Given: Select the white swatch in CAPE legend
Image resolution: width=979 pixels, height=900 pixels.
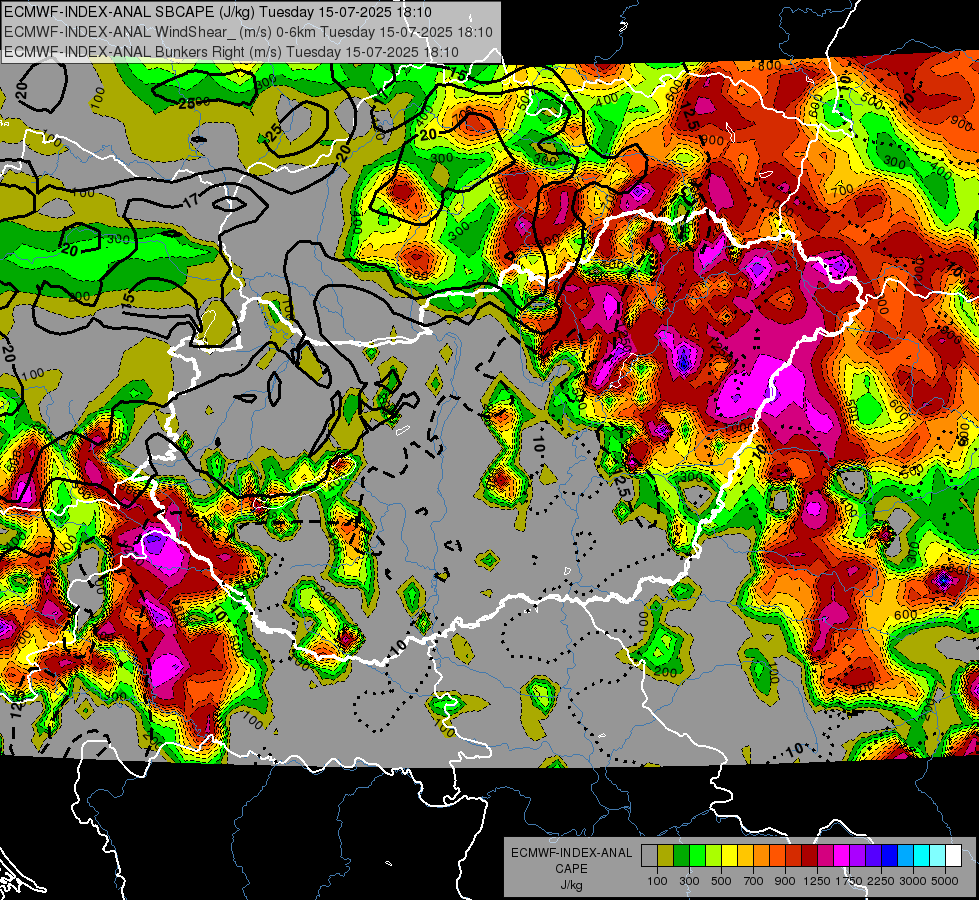Looking at the screenshot, I should tap(953, 855).
